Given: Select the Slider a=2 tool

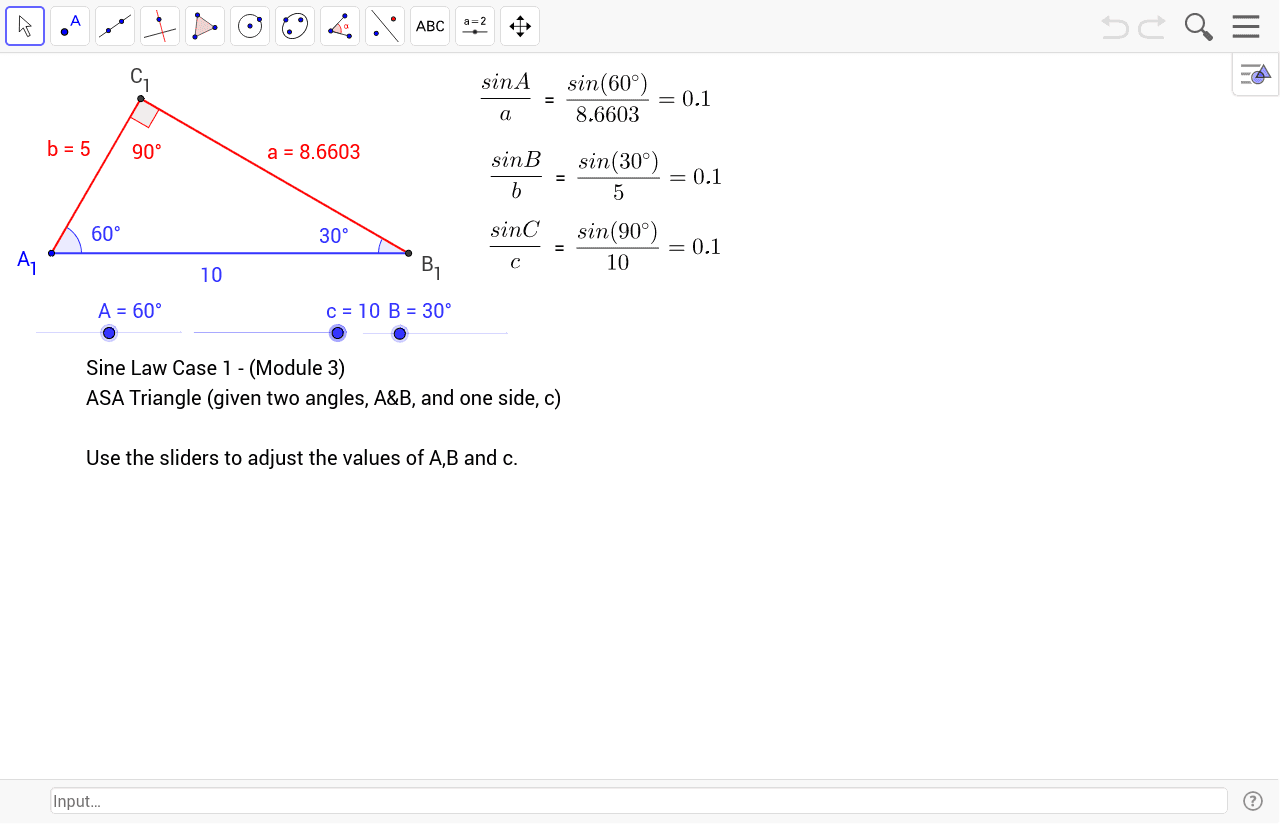Looking at the screenshot, I should click(475, 26).
